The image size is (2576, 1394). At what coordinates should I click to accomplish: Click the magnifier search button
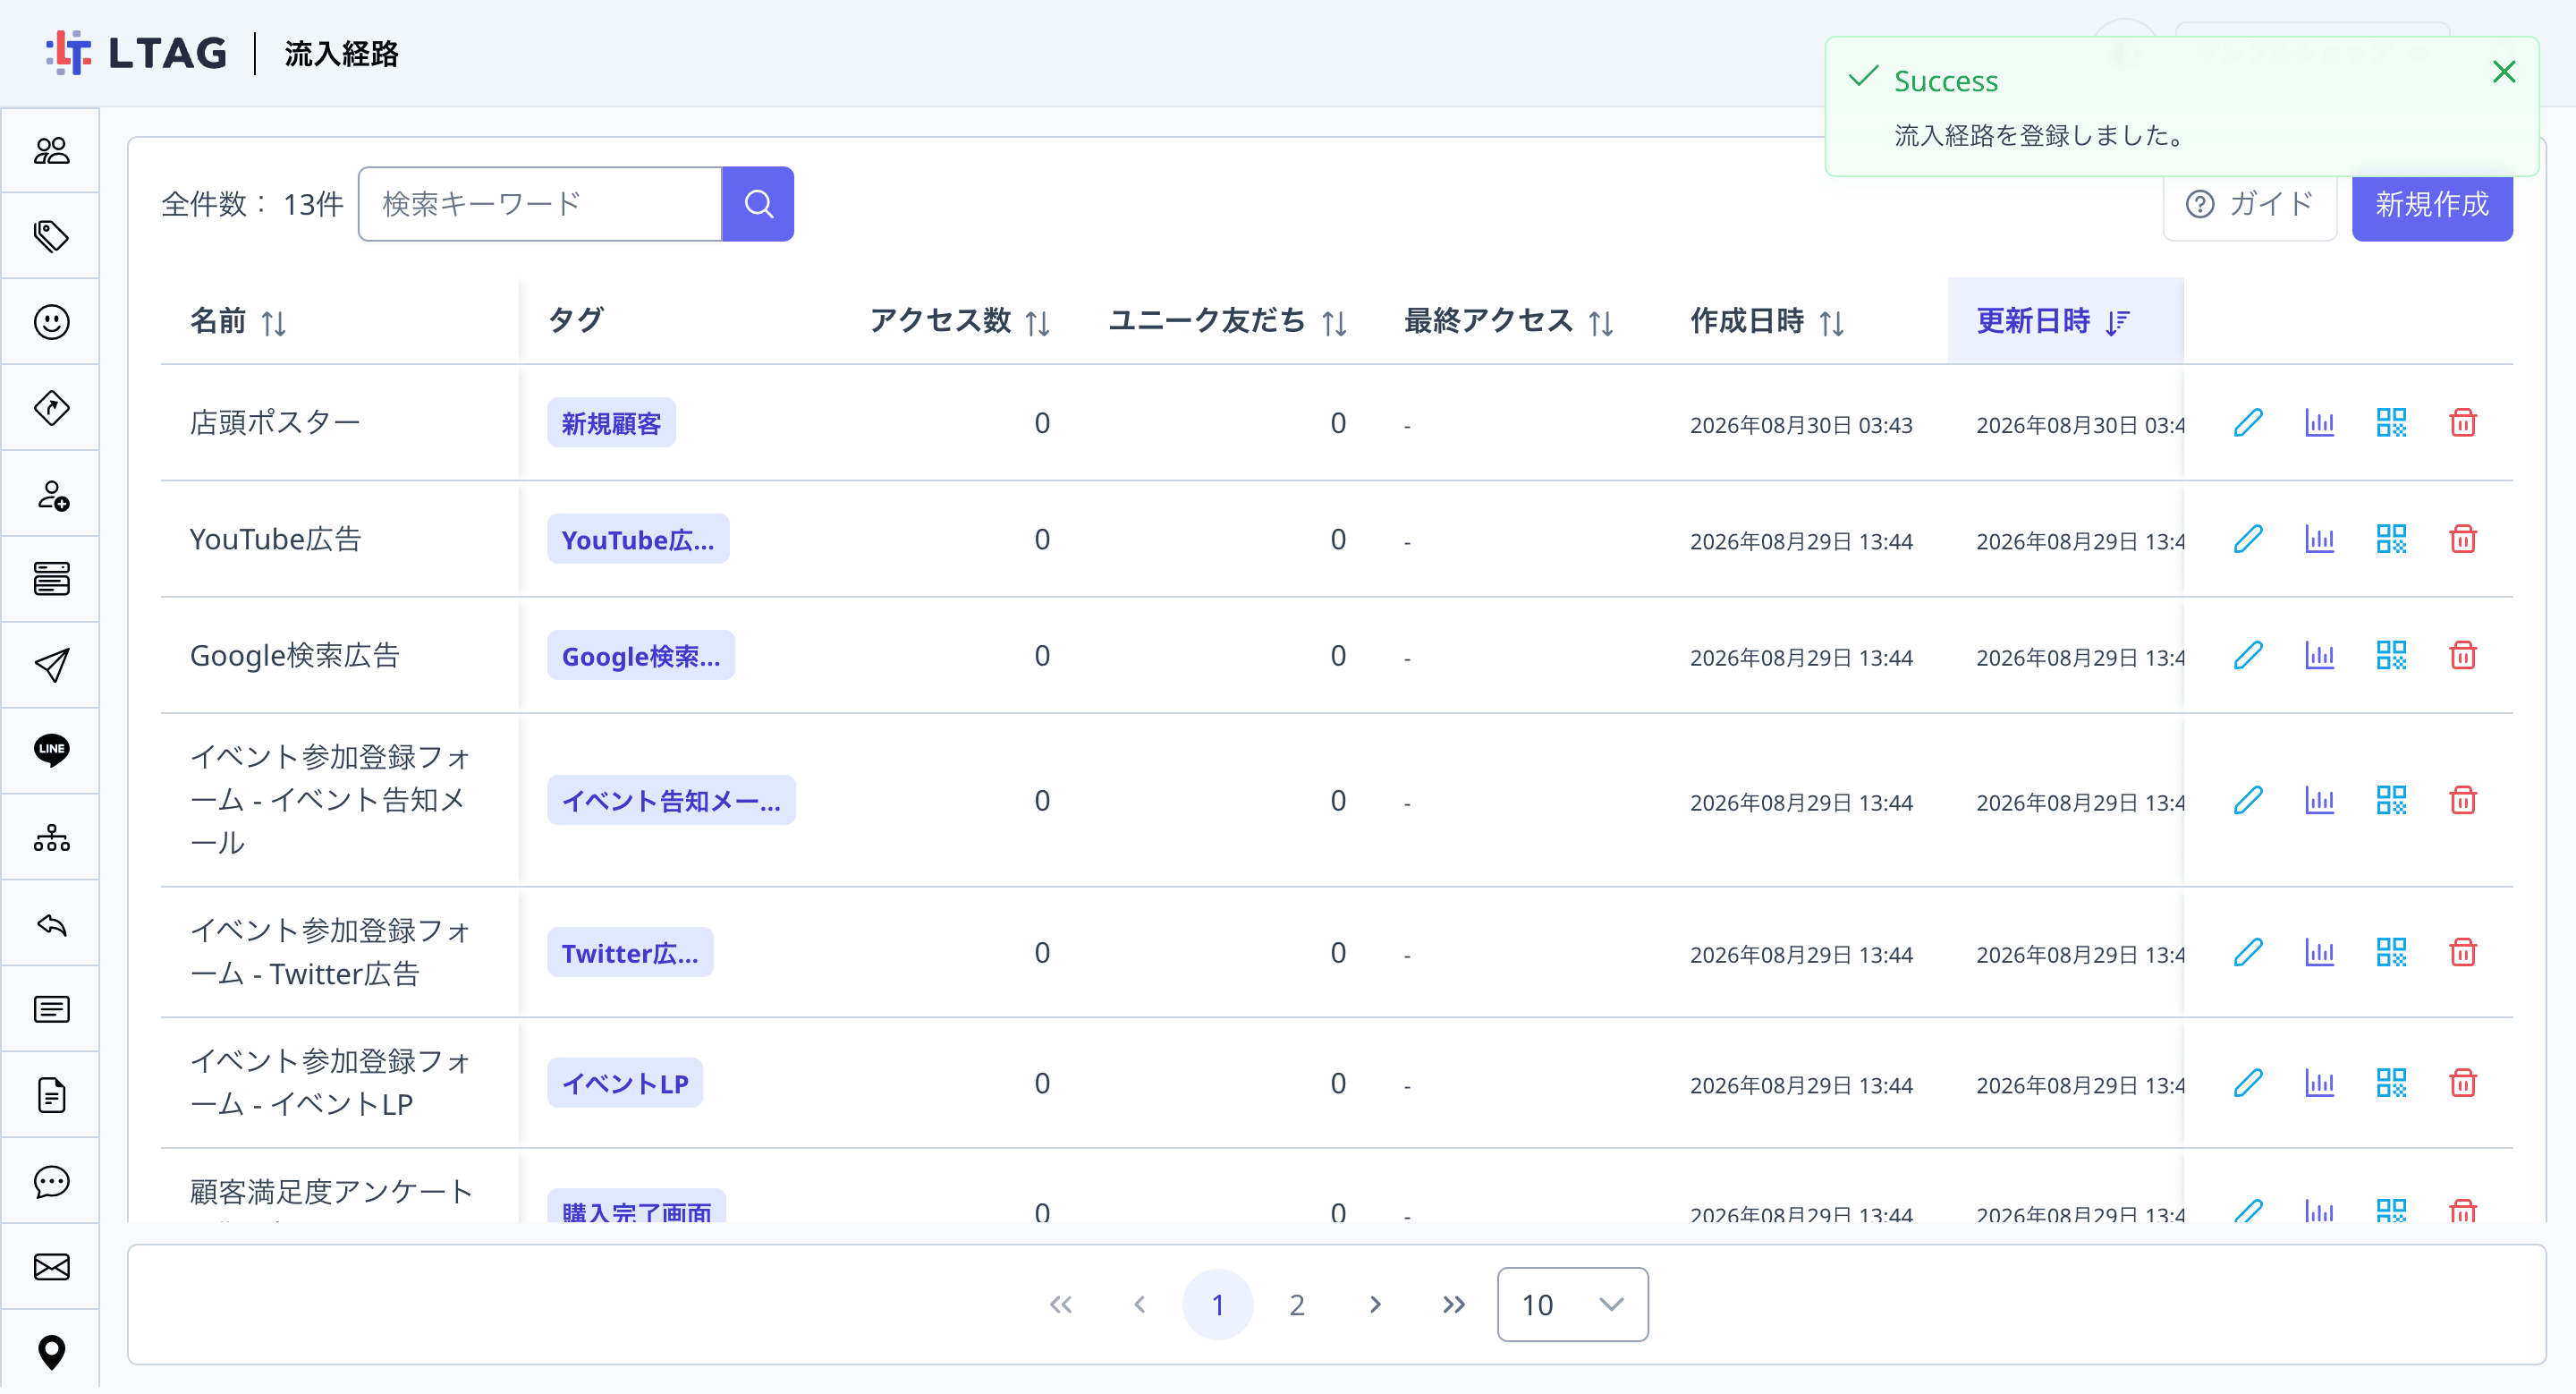click(x=758, y=204)
